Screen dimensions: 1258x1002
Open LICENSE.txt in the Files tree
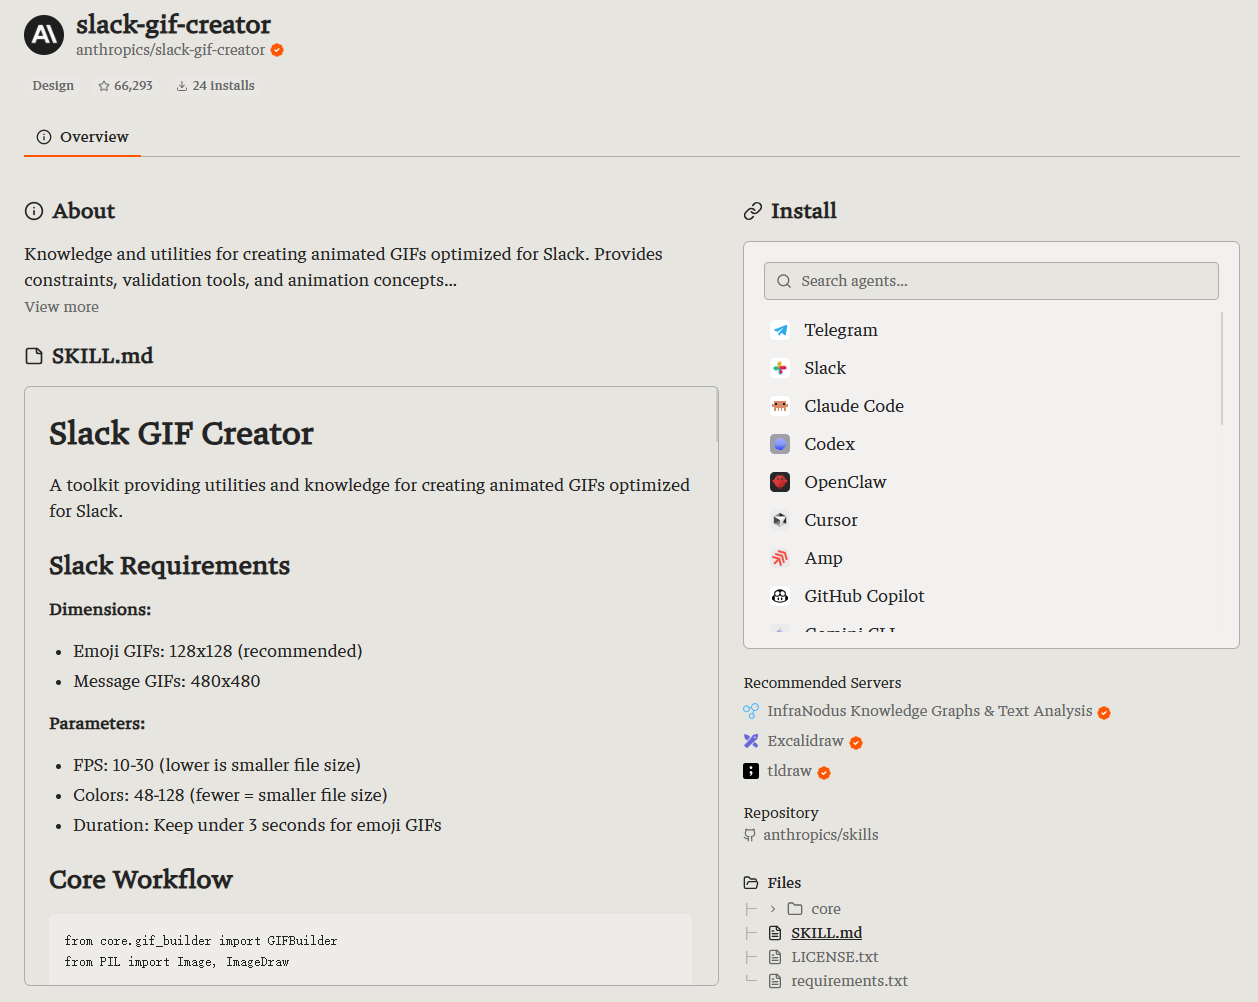pyautogui.click(x=835, y=957)
